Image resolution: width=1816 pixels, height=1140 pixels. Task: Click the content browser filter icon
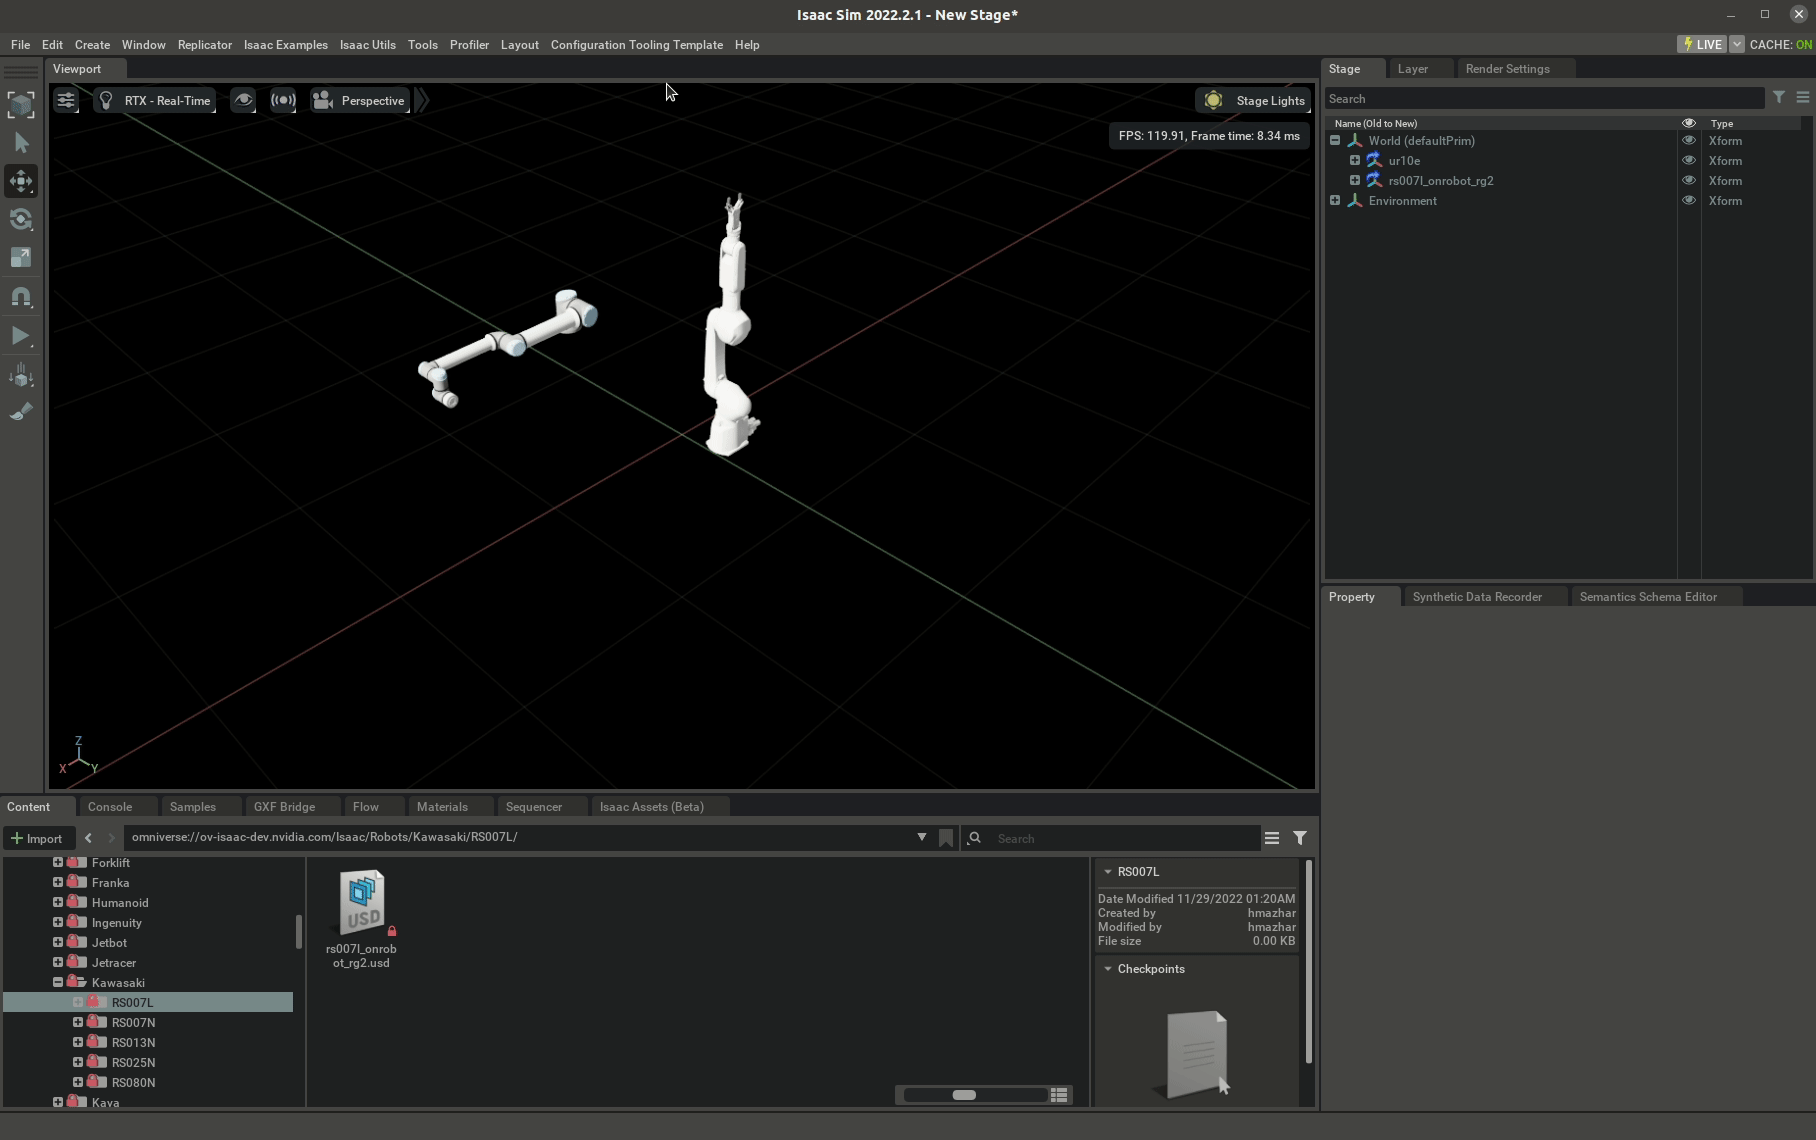[1300, 838]
